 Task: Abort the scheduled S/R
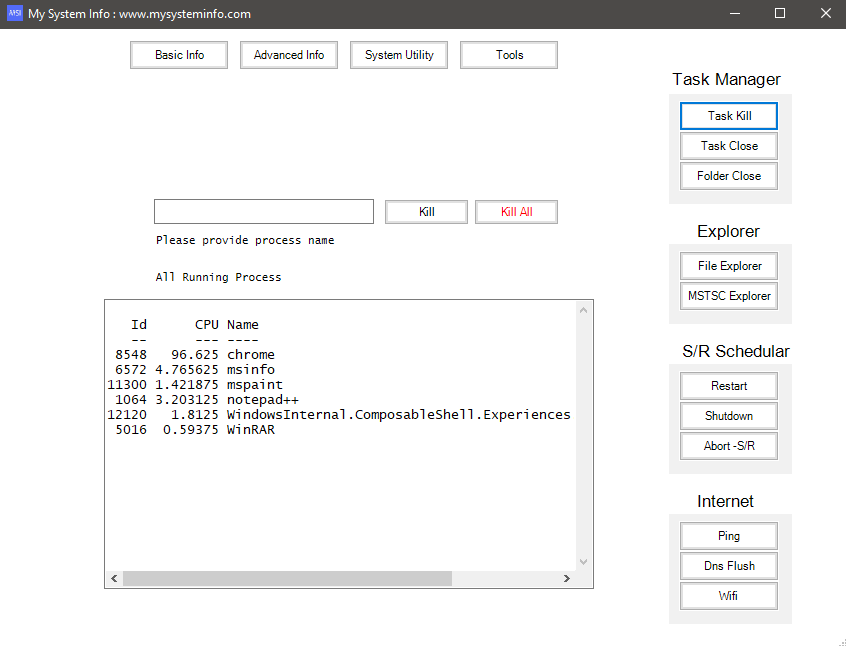[729, 446]
